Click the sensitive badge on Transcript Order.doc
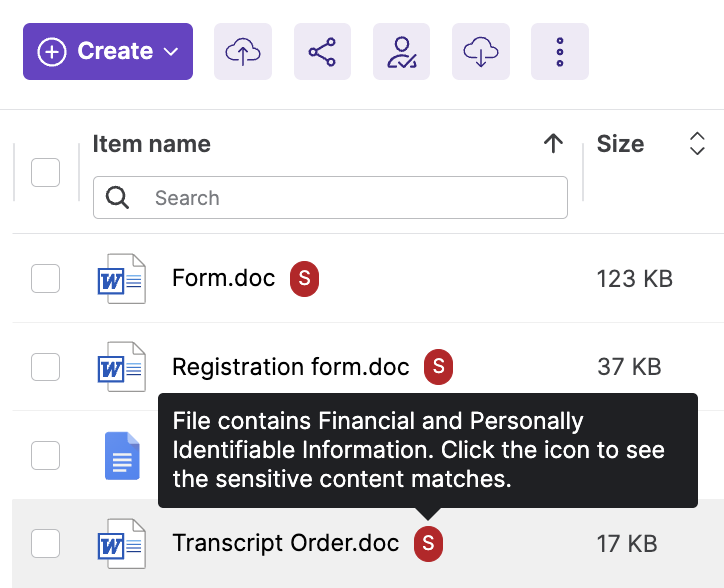This screenshot has width=724, height=588. [x=428, y=544]
